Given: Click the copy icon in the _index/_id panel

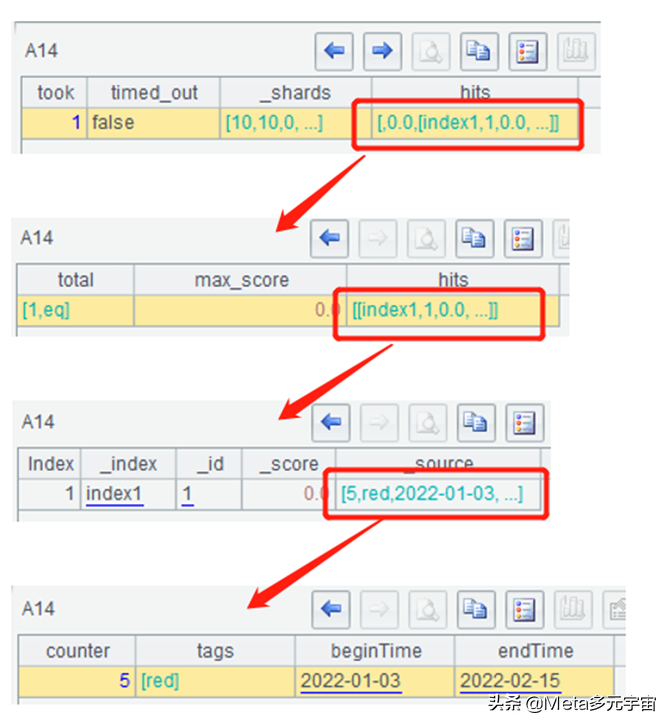Looking at the screenshot, I should click(x=476, y=422).
